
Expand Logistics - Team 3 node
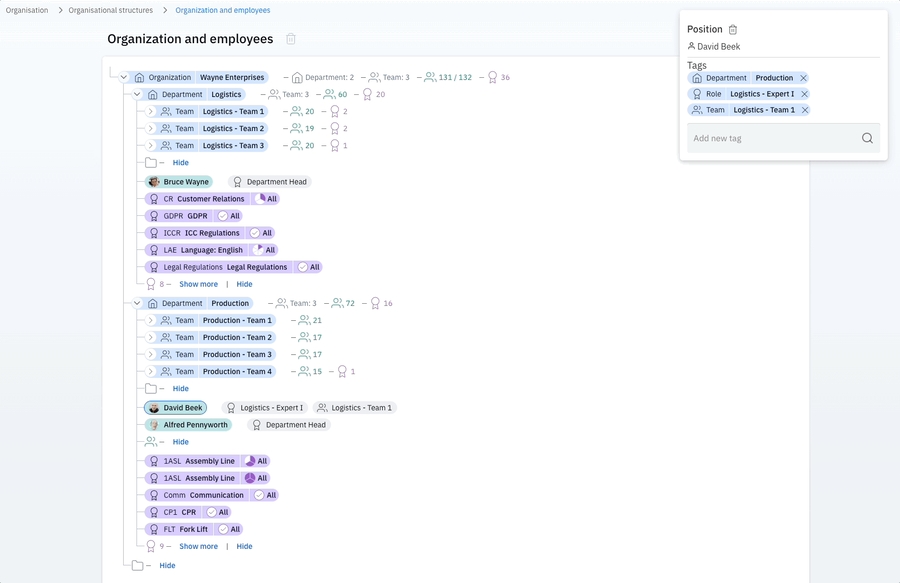coord(151,146)
